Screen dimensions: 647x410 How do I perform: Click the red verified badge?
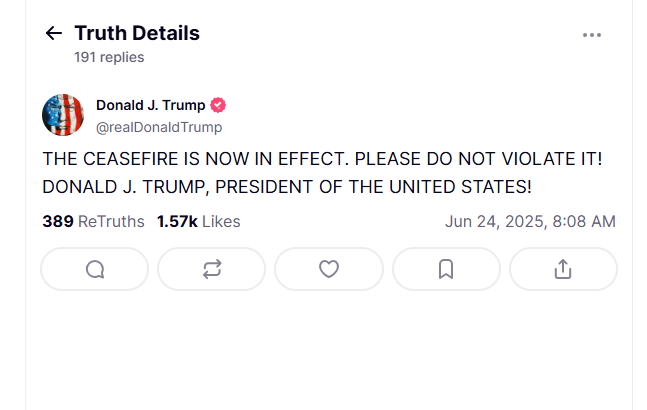point(218,105)
